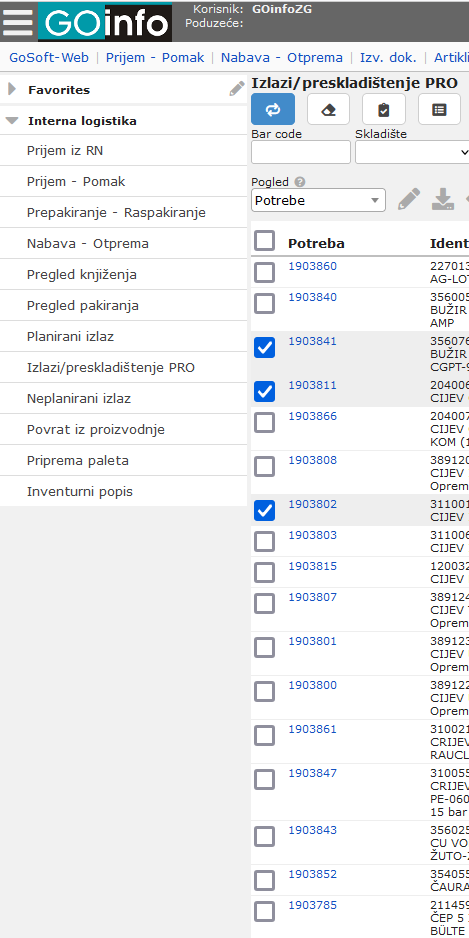The image size is (469, 938).
Task: Click the download/save icon next to Pogled
Action: [443, 199]
